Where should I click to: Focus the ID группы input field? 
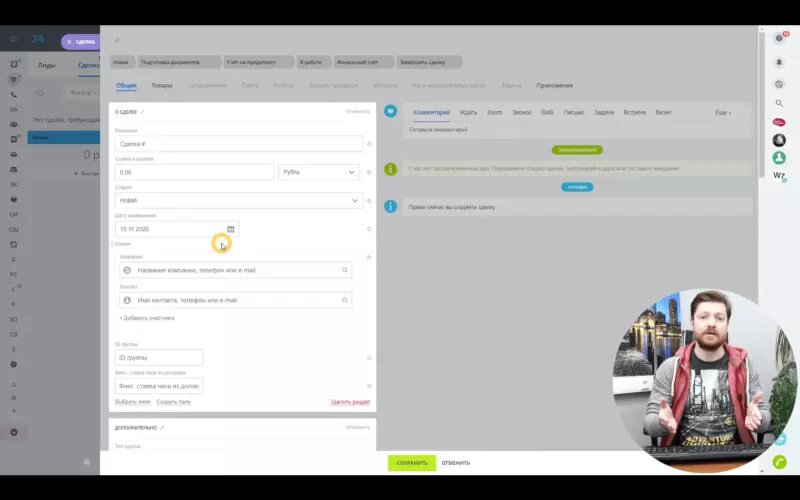[x=159, y=358]
